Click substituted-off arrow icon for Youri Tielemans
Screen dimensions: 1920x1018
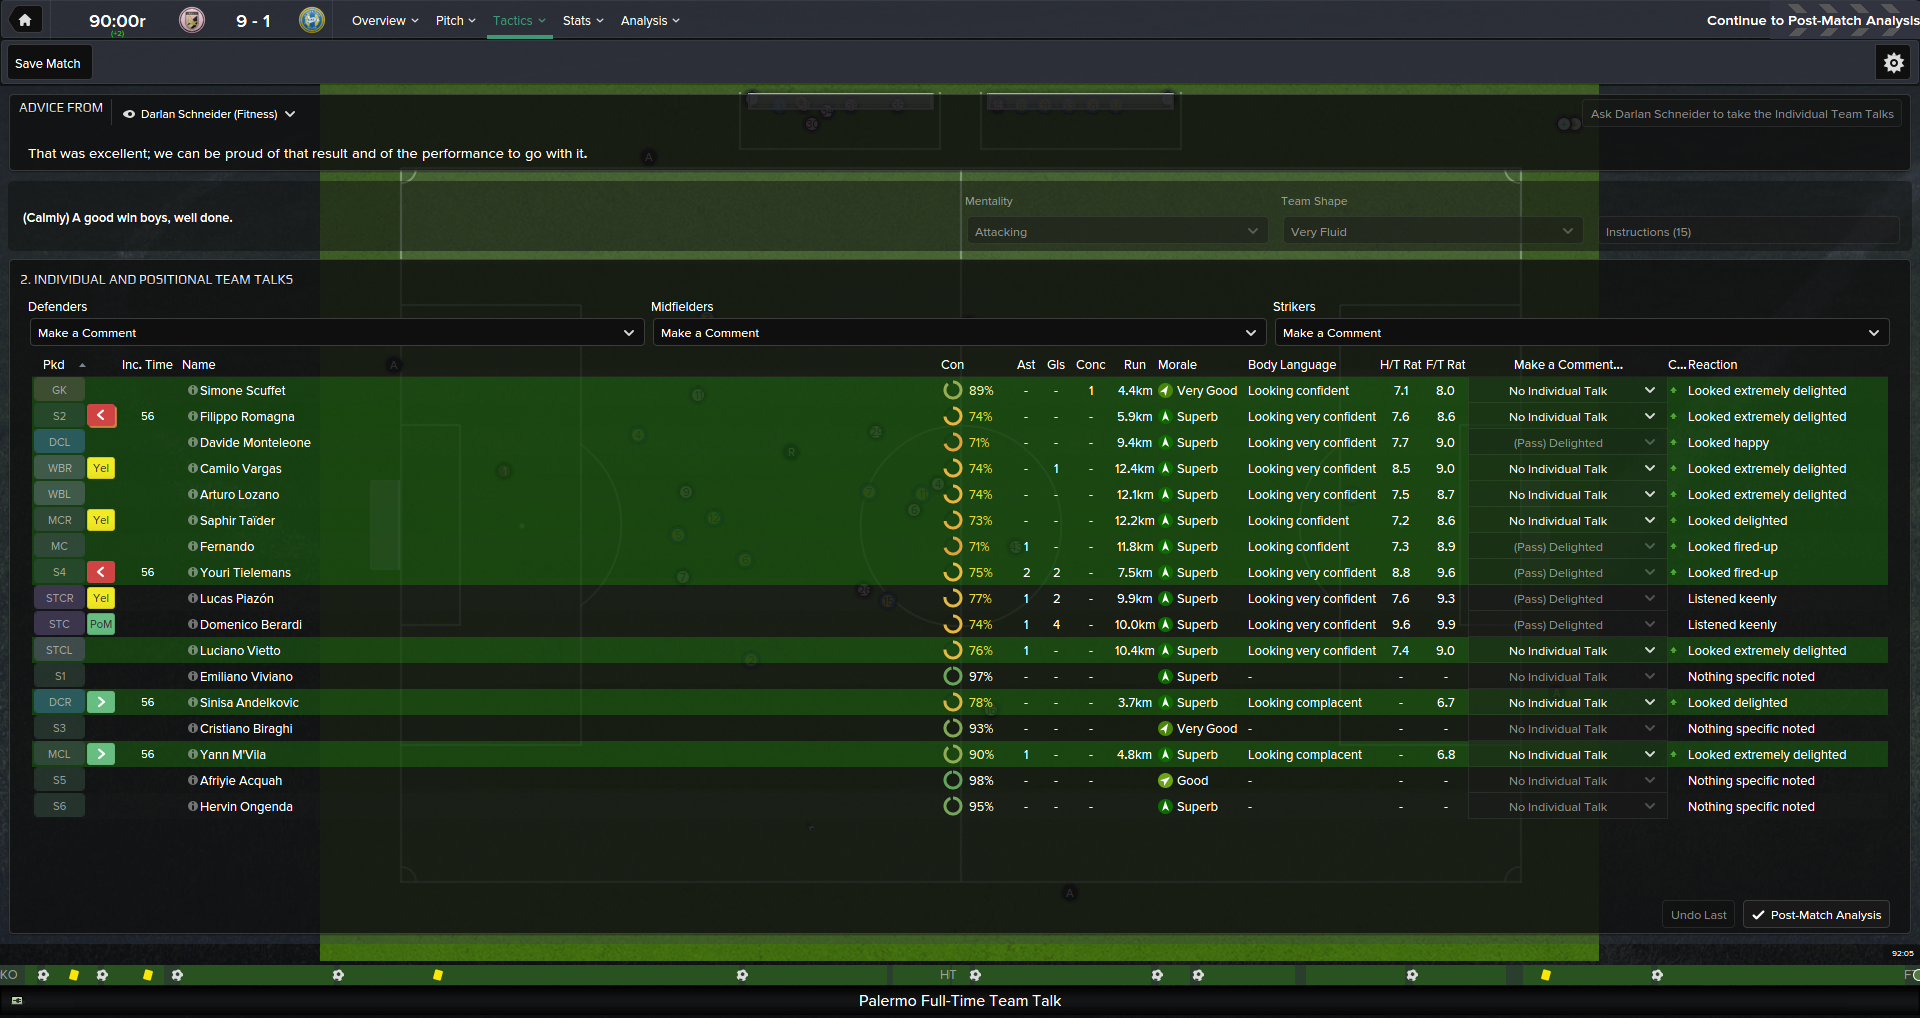point(101,572)
